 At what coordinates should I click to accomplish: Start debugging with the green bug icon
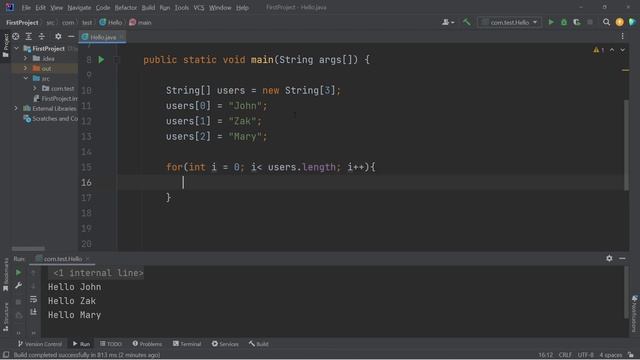coord(564,22)
